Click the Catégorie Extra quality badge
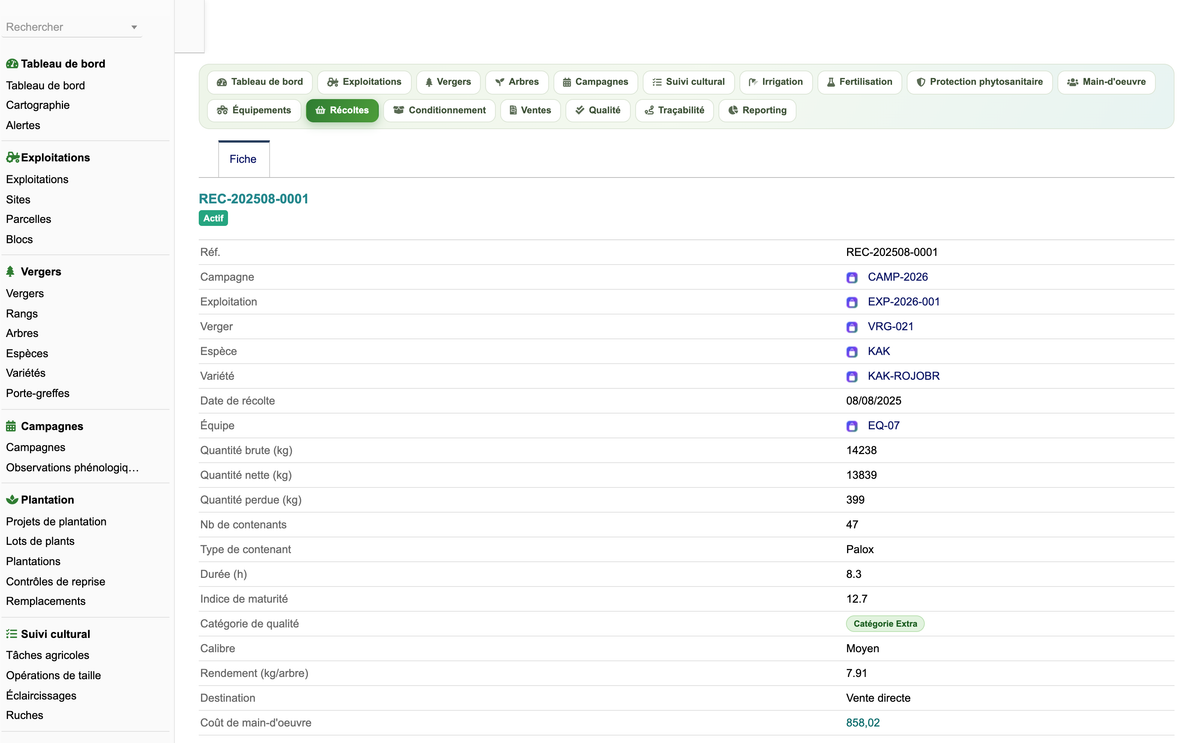Viewport: 1200px width, 743px height. (885, 624)
